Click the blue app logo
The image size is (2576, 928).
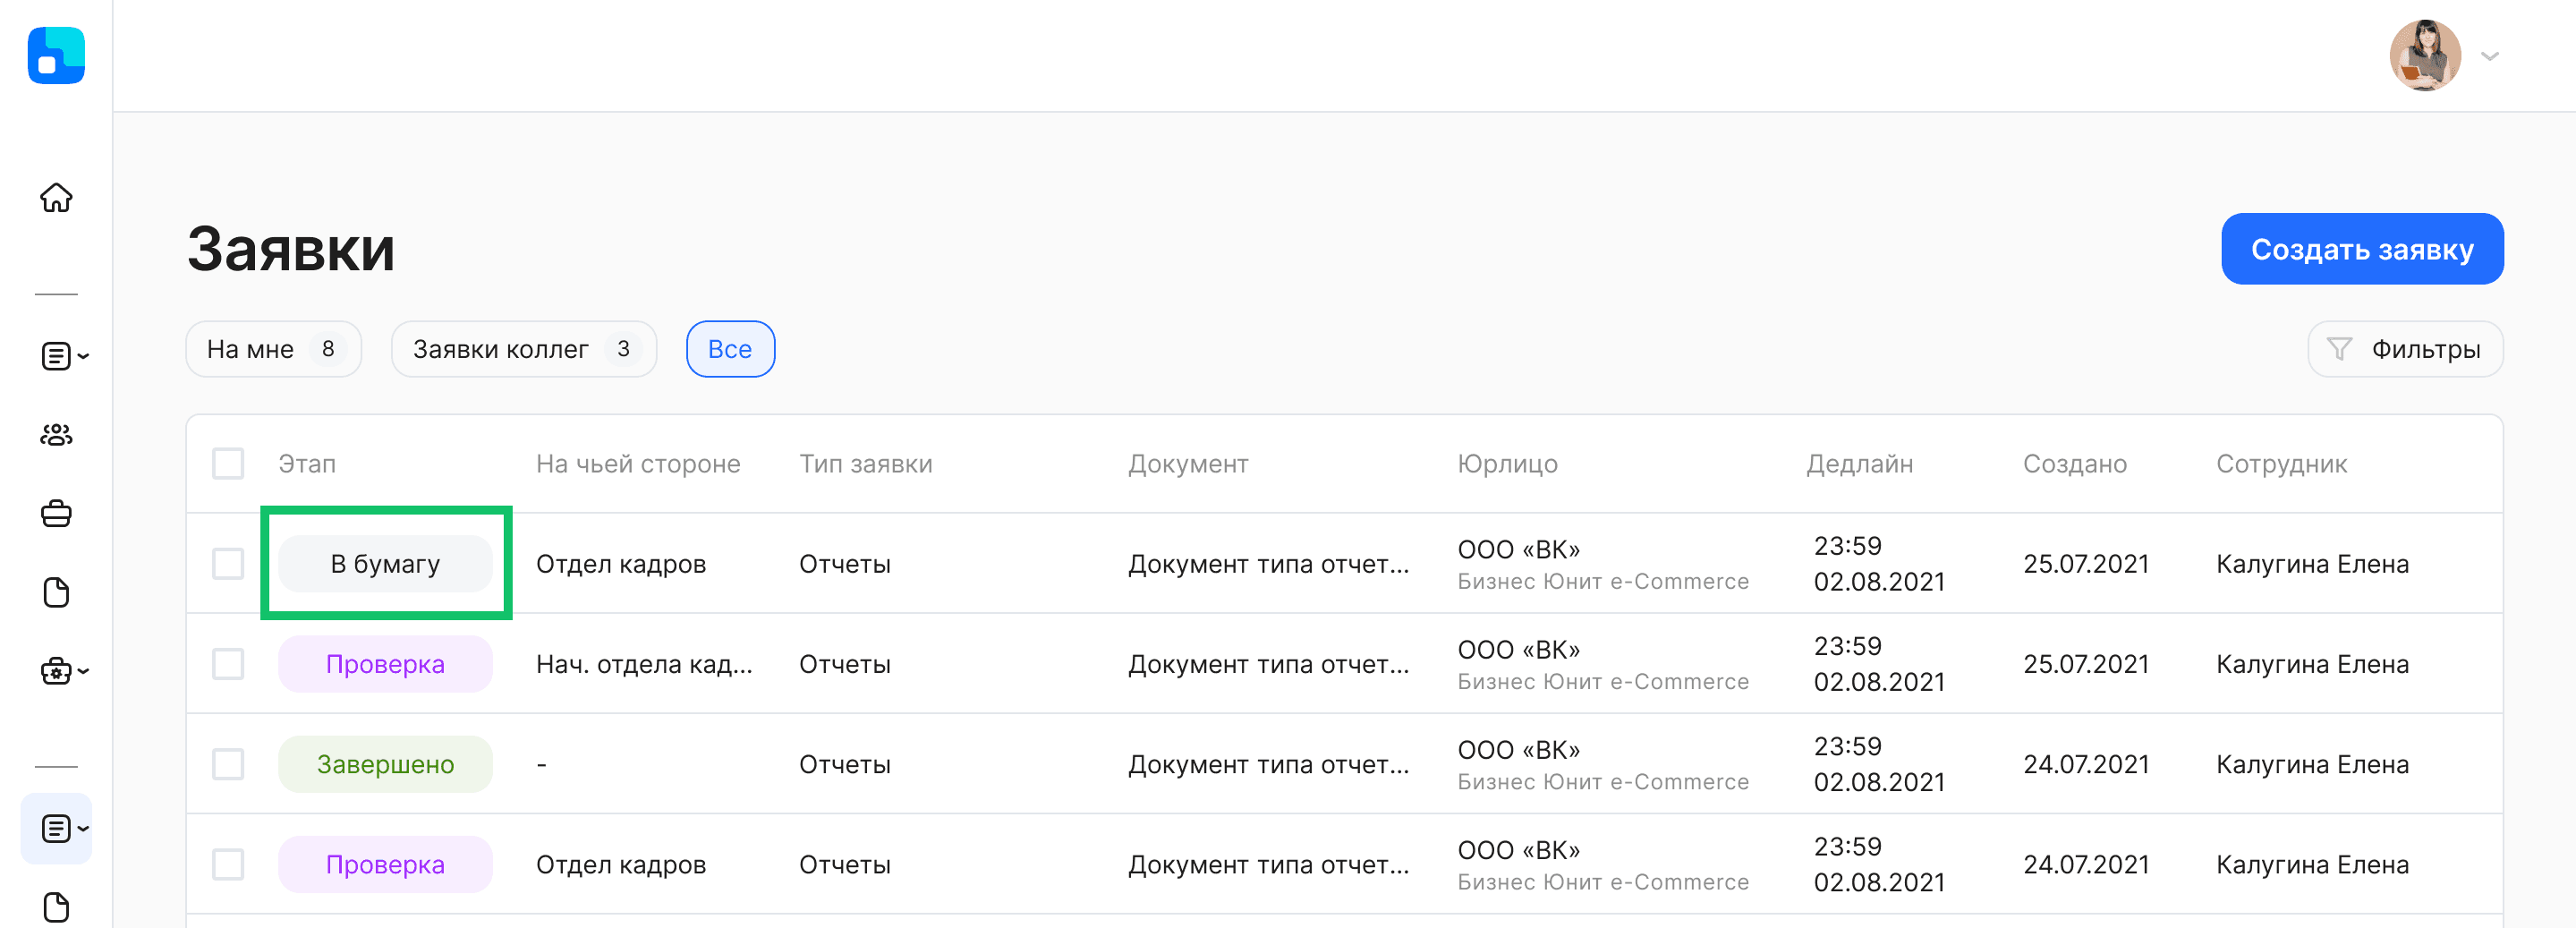pyautogui.click(x=56, y=56)
